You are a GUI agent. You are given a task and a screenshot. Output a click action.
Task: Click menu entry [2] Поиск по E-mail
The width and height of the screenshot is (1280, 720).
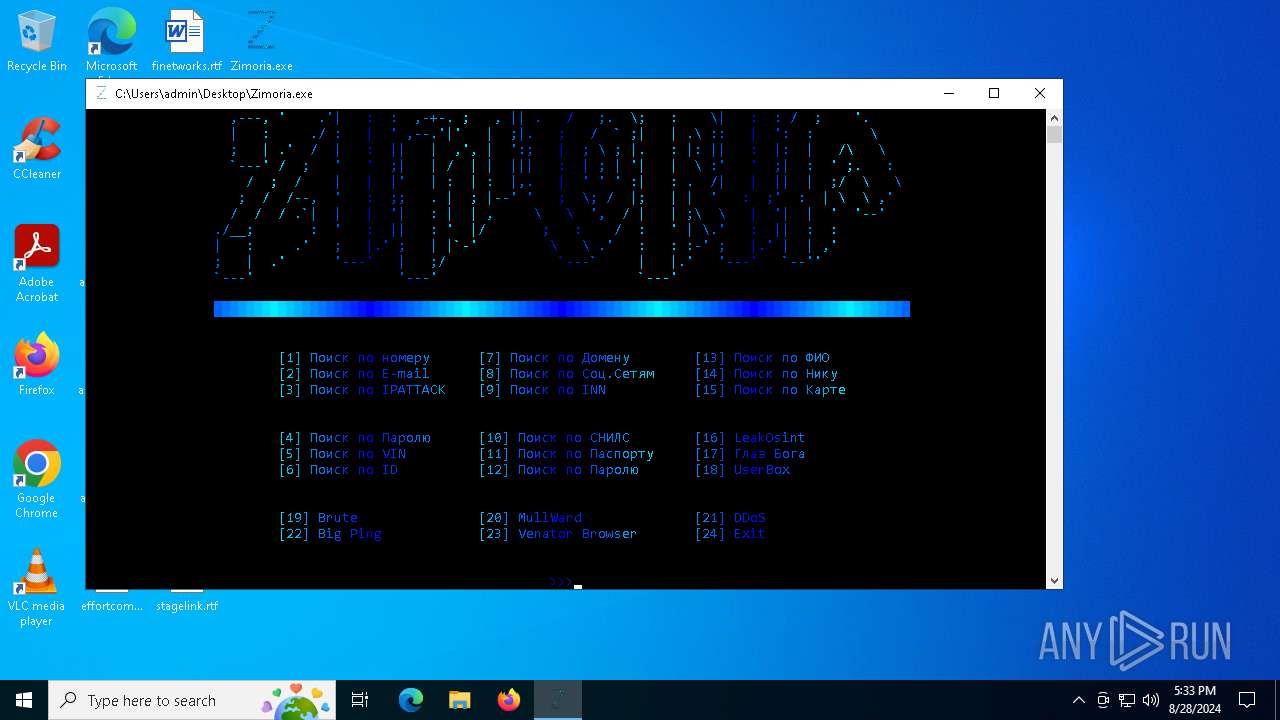354,373
